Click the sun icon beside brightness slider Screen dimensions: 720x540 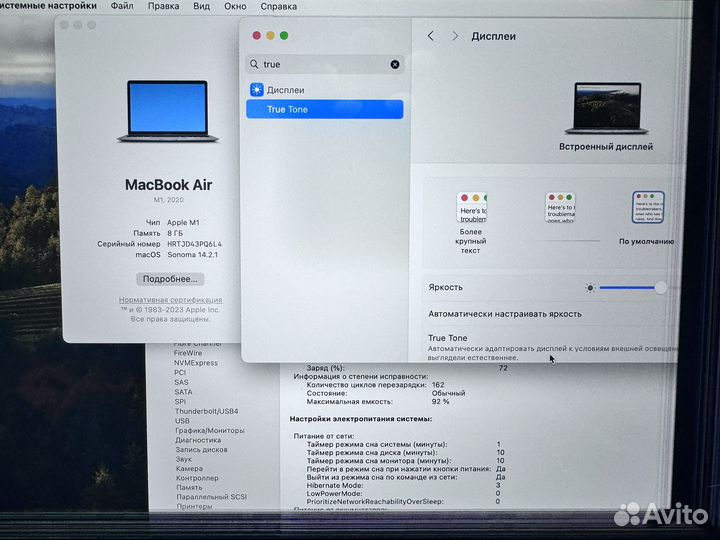click(x=590, y=288)
